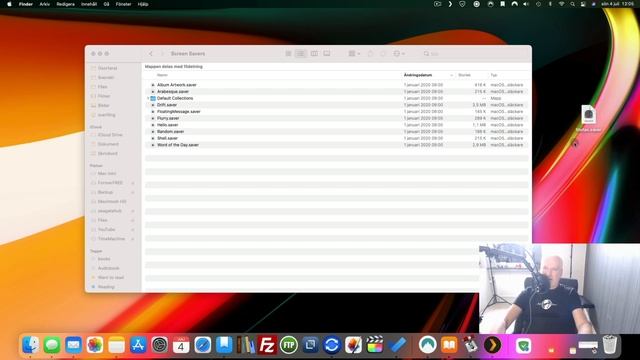Image resolution: width=640 pixels, height=360 pixels.
Task: Open the Trash in the Dock
Action: tap(609, 344)
